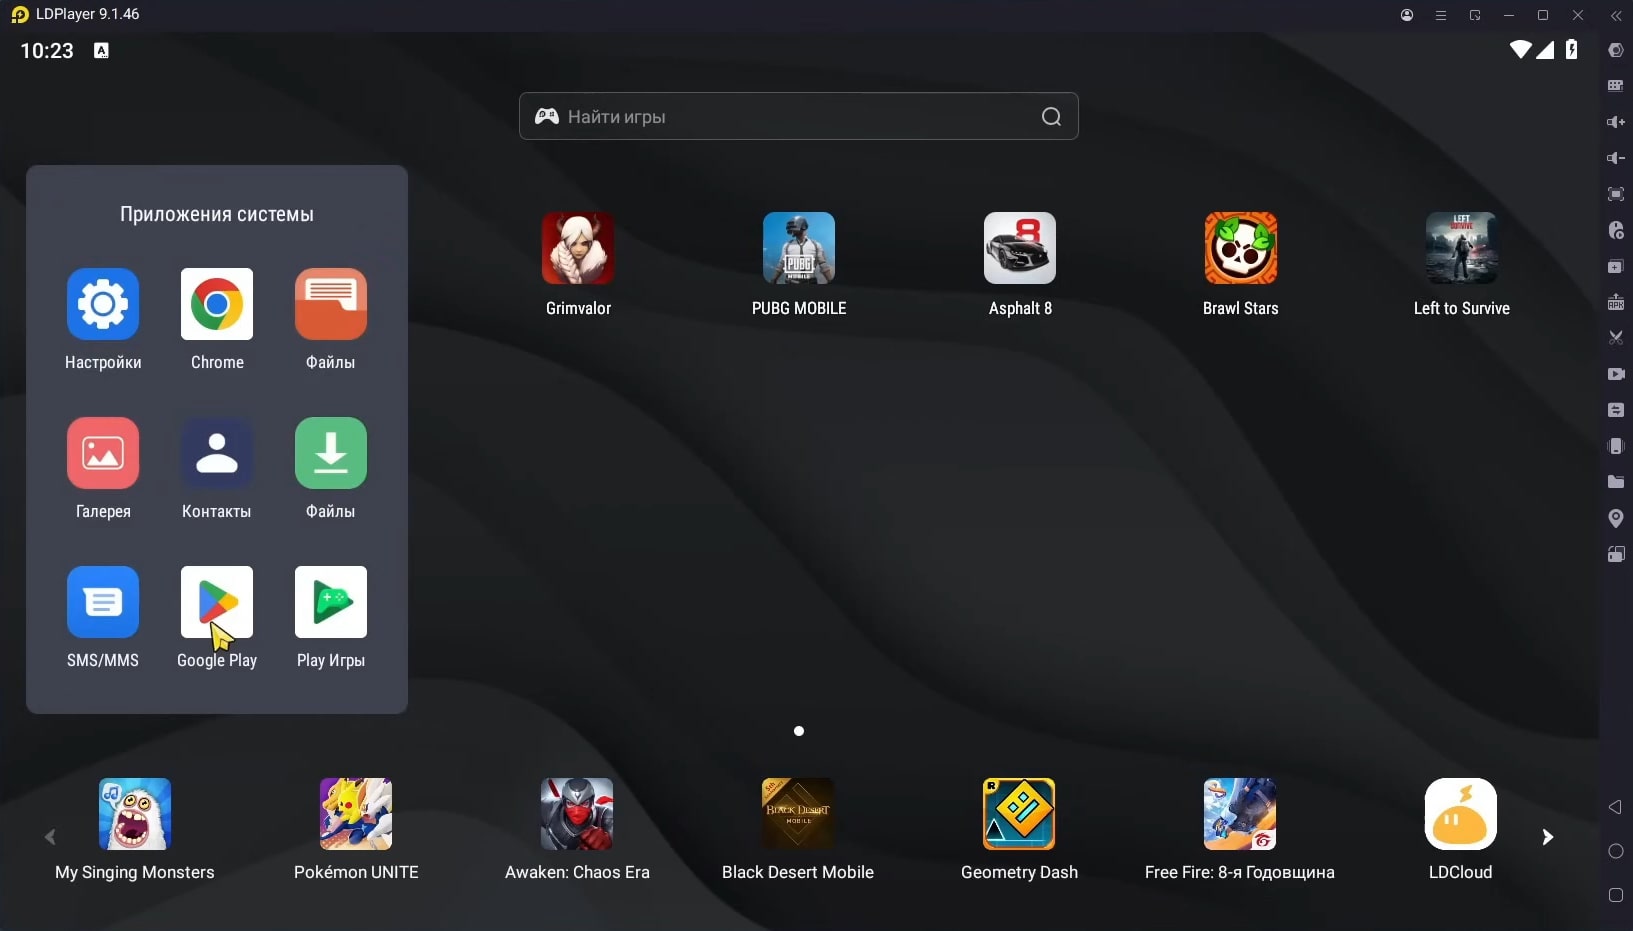Launch Grimvalor game

[x=578, y=248]
